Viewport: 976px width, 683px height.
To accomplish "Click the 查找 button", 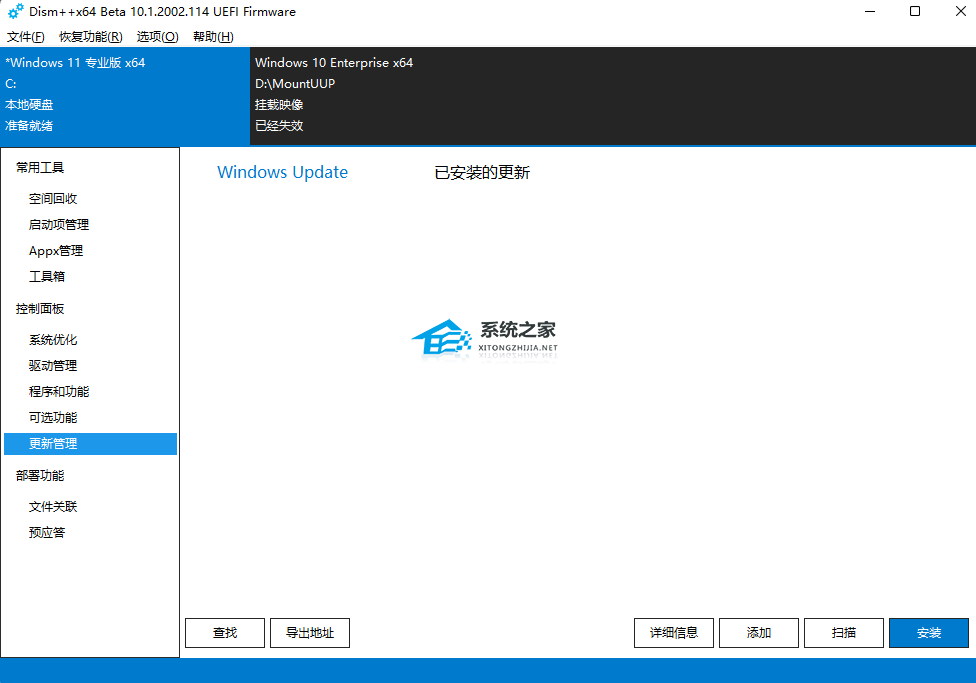I will click(x=225, y=633).
